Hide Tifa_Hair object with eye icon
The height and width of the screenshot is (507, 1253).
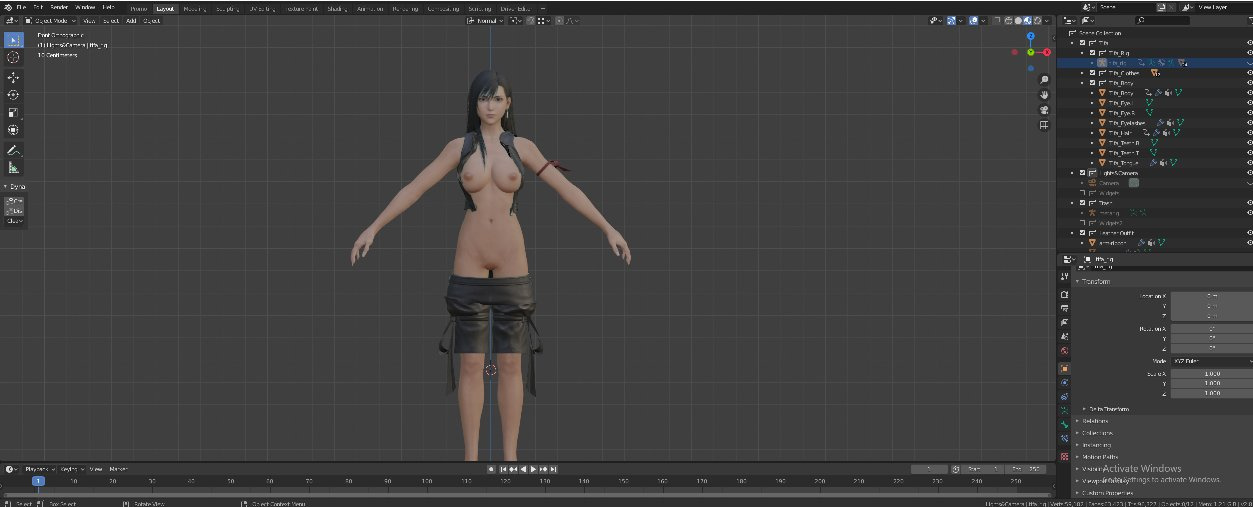[1249, 132]
